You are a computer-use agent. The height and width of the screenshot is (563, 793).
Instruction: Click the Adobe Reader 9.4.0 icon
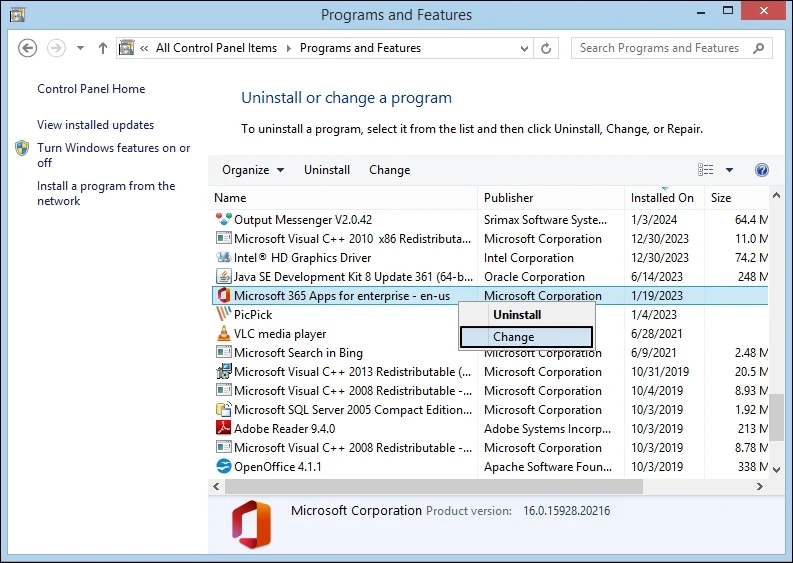(224, 428)
